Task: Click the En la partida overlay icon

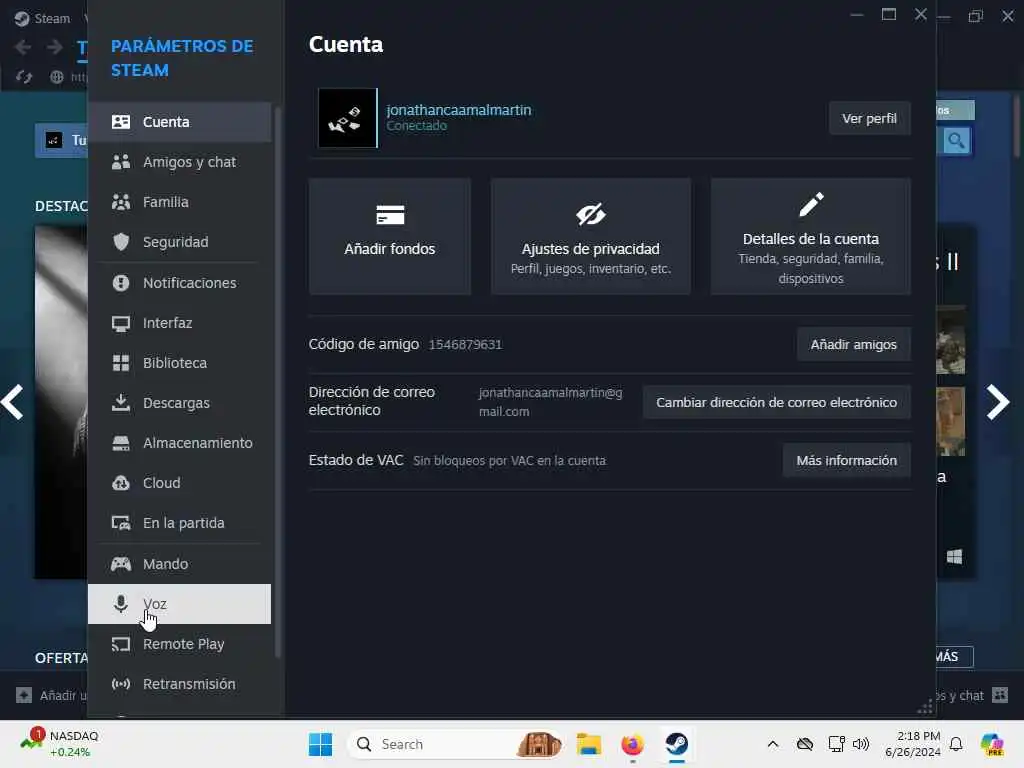Action: [121, 523]
